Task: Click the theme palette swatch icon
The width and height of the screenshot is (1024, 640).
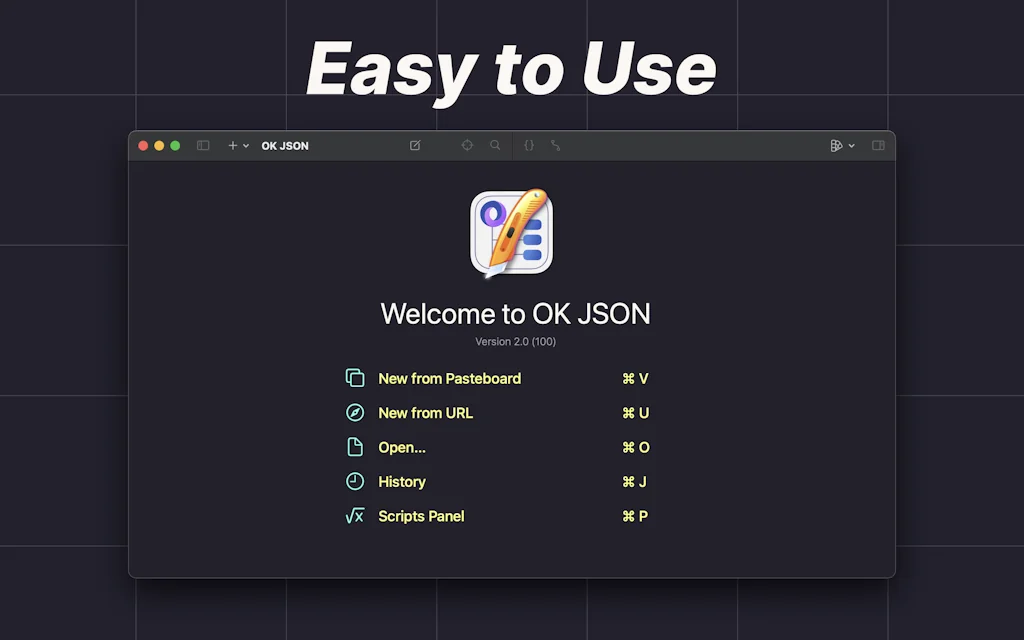Action: pyautogui.click(x=838, y=145)
